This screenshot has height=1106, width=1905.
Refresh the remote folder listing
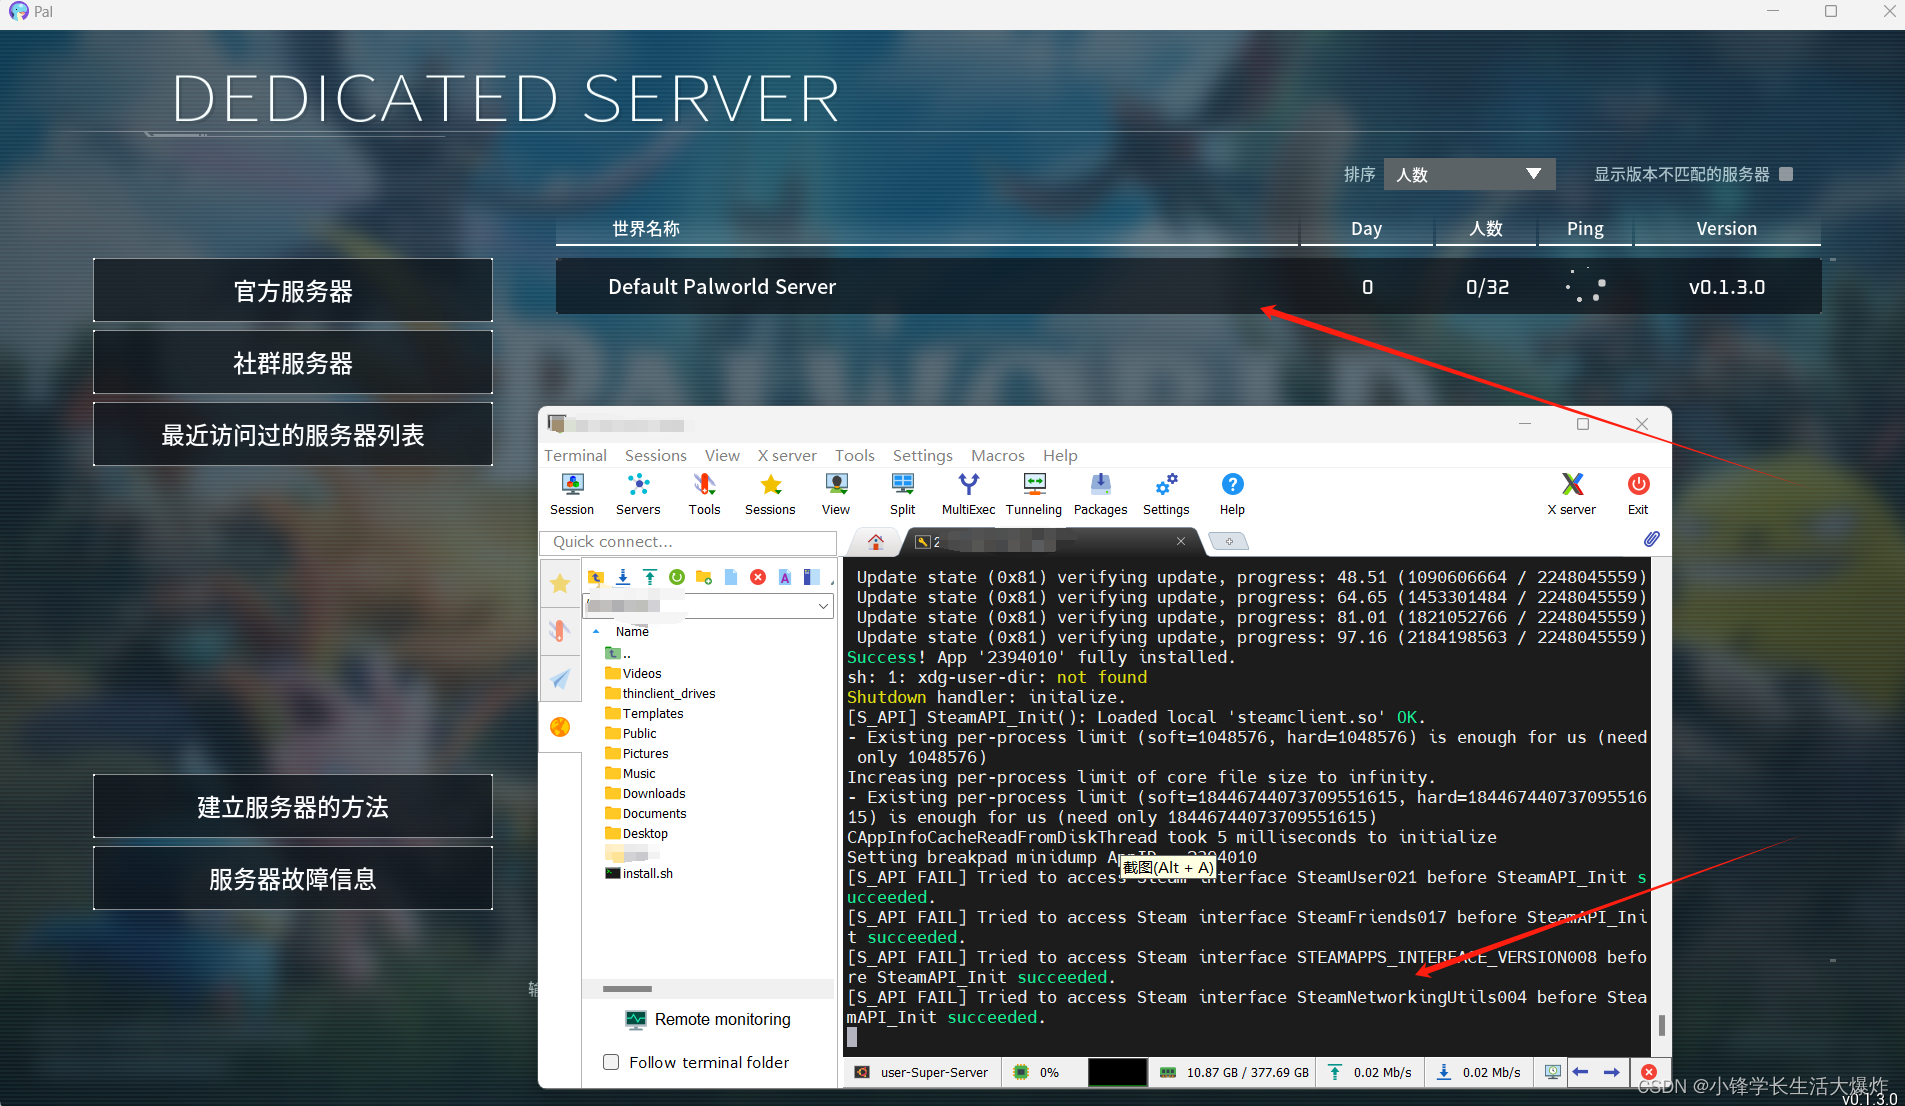click(x=677, y=577)
